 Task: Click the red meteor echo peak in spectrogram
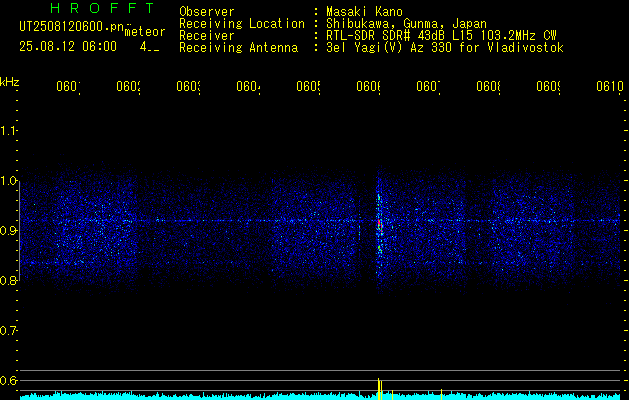(379, 223)
